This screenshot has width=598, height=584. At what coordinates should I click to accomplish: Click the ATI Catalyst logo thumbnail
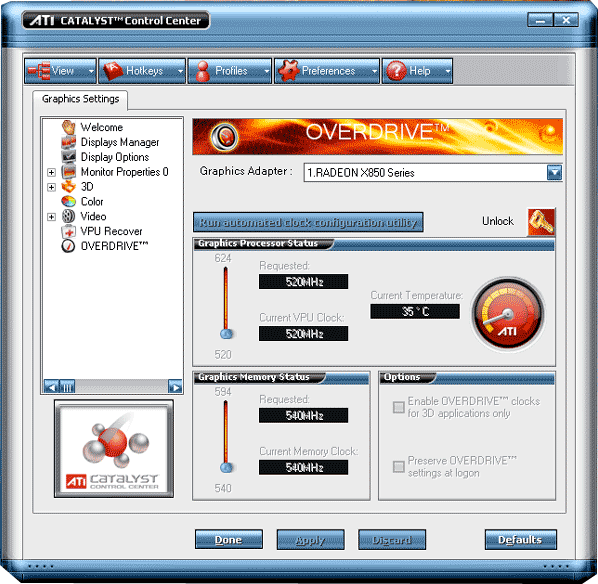pos(114,449)
